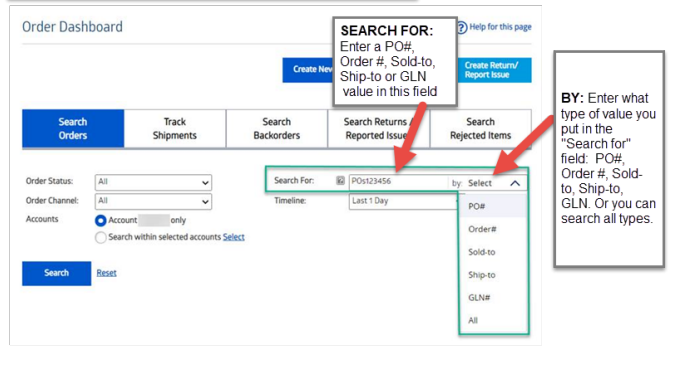Click the Create Return/Report Issue button
The width and height of the screenshot is (690, 371).
click(494, 70)
